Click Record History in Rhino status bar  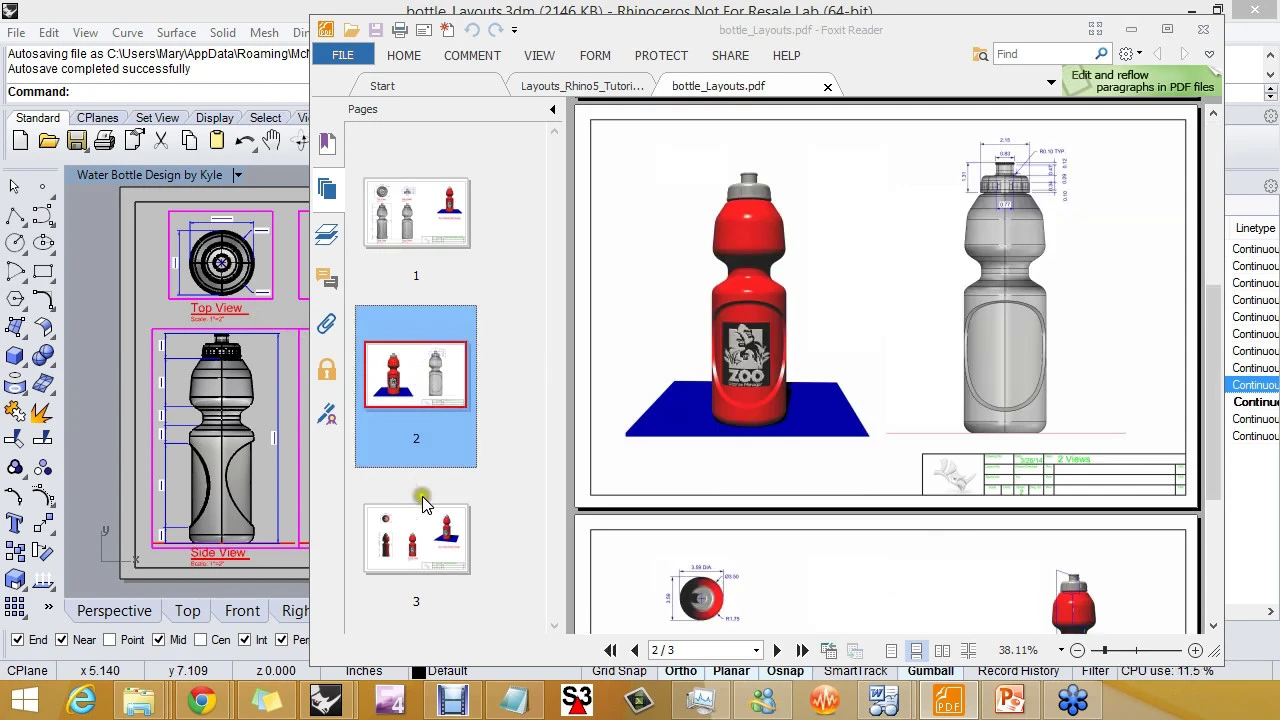pyautogui.click(x=1018, y=671)
